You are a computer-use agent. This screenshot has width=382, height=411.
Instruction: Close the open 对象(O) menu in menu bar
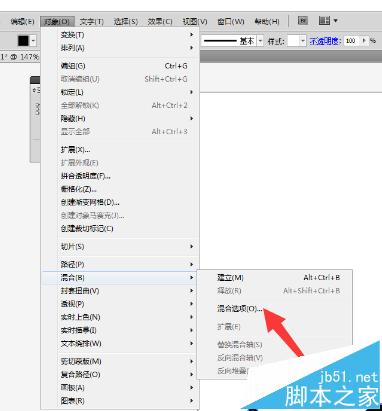57,22
